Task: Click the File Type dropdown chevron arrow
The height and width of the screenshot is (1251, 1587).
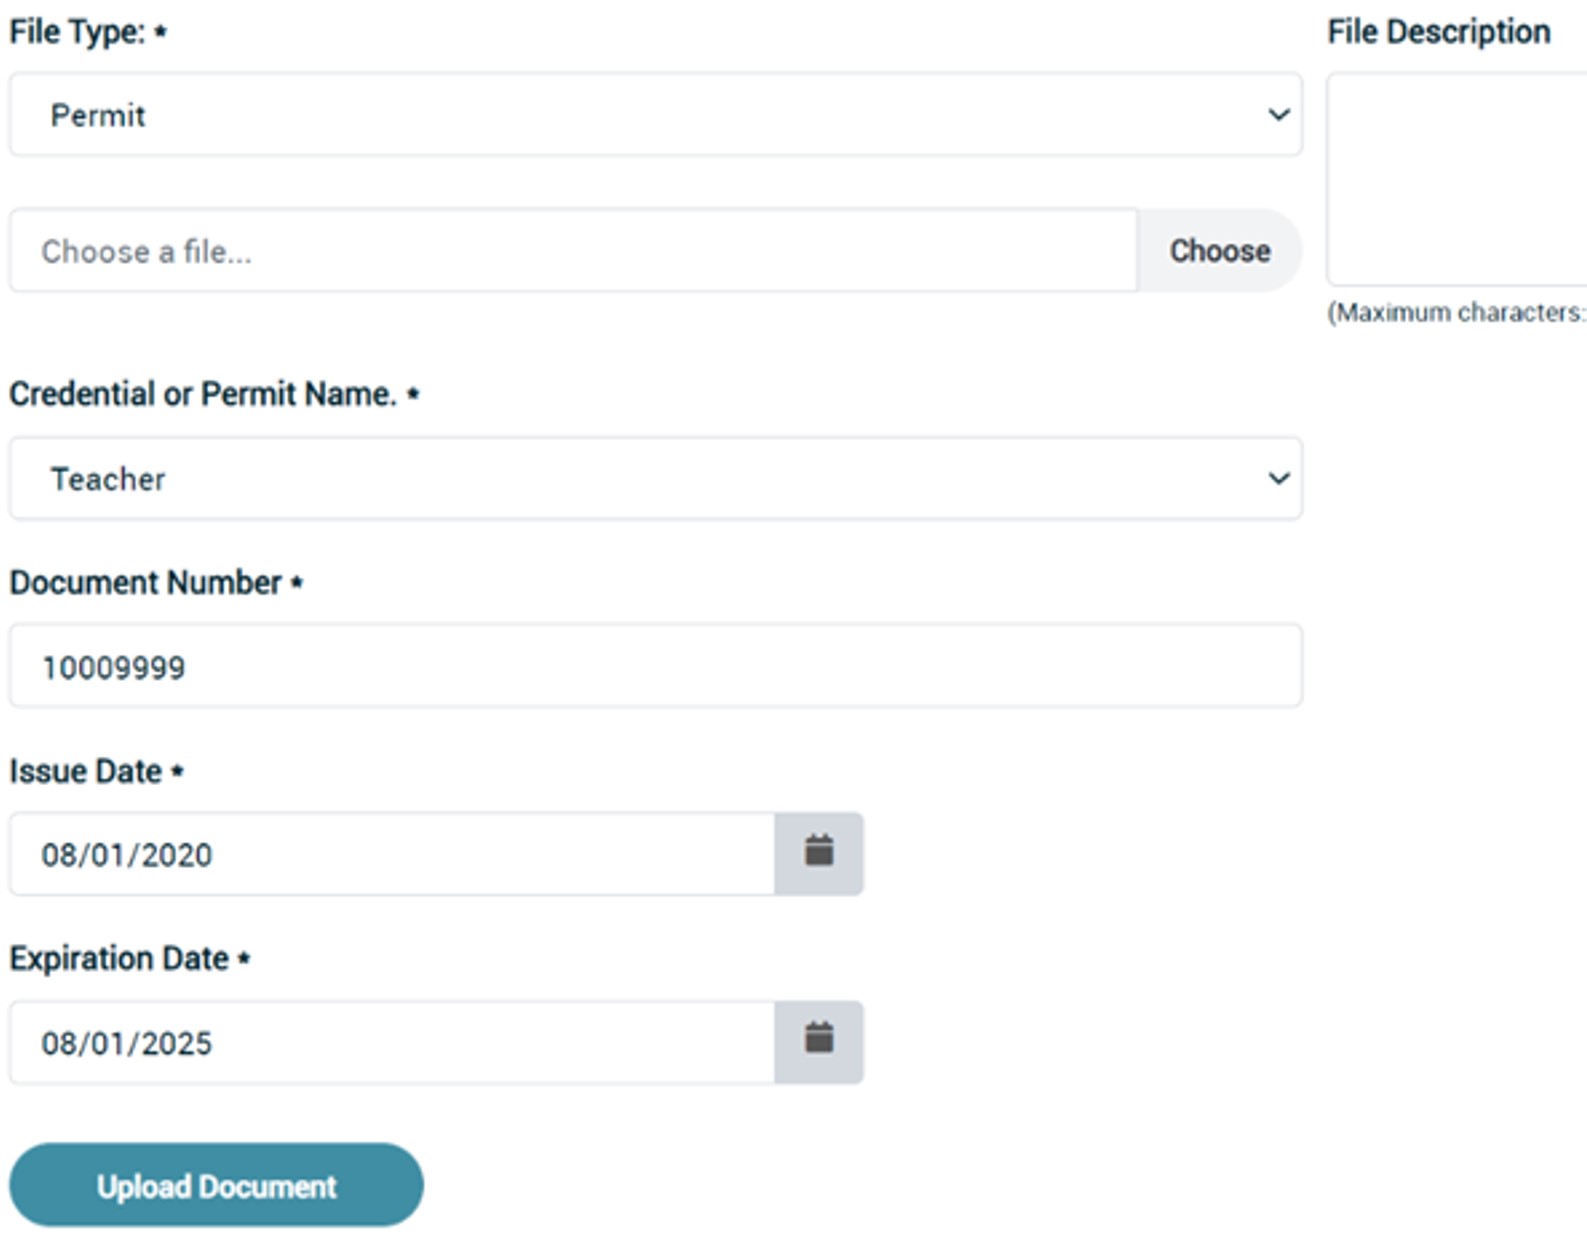Action: coord(1278,115)
